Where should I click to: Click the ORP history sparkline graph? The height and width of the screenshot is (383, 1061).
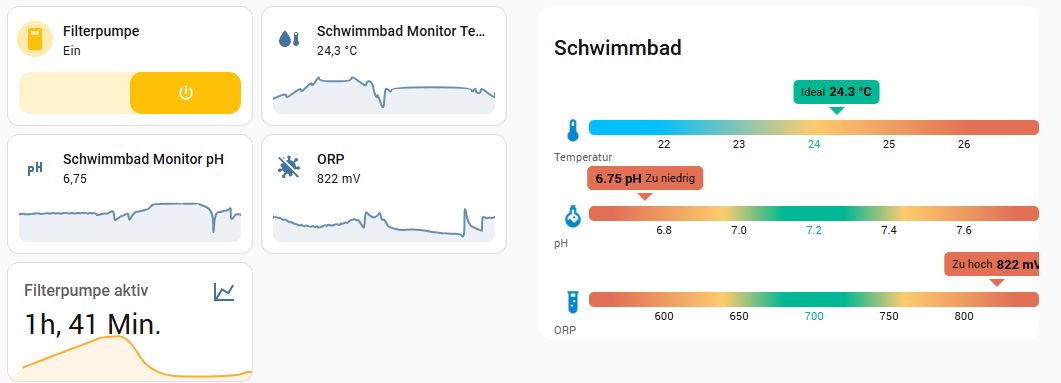pyautogui.click(x=384, y=224)
